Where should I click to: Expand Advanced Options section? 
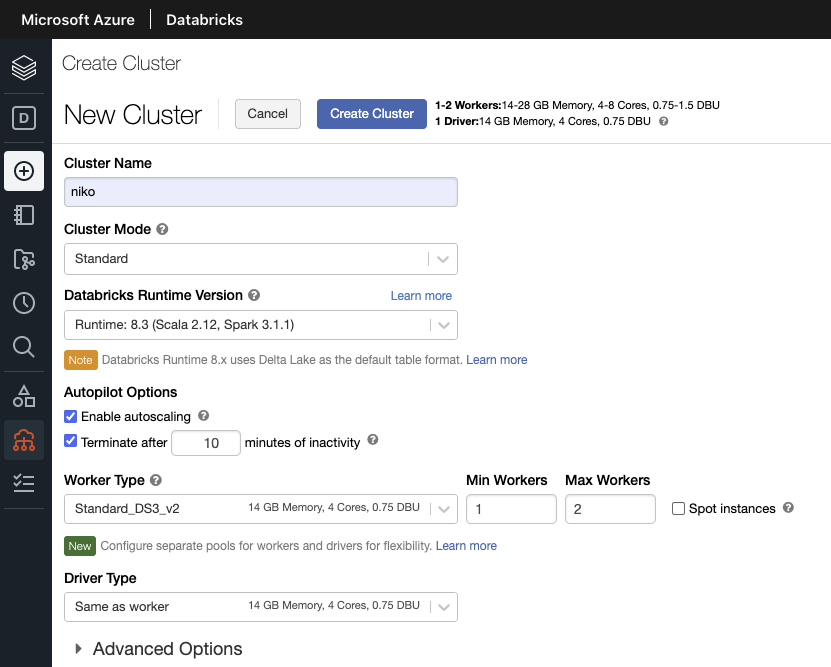tap(159, 649)
